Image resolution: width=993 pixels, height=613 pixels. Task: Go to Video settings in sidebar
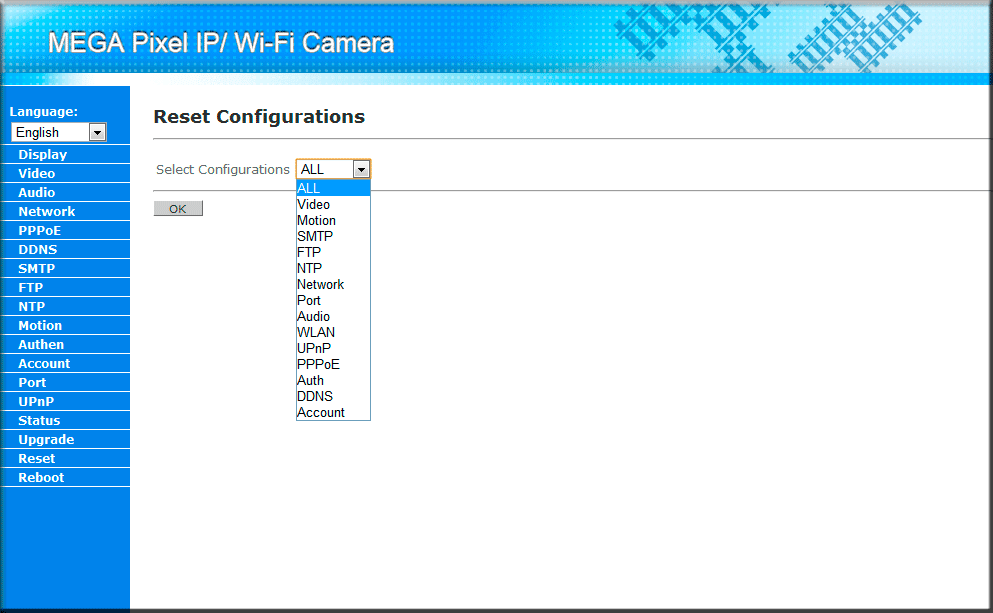tap(37, 174)
